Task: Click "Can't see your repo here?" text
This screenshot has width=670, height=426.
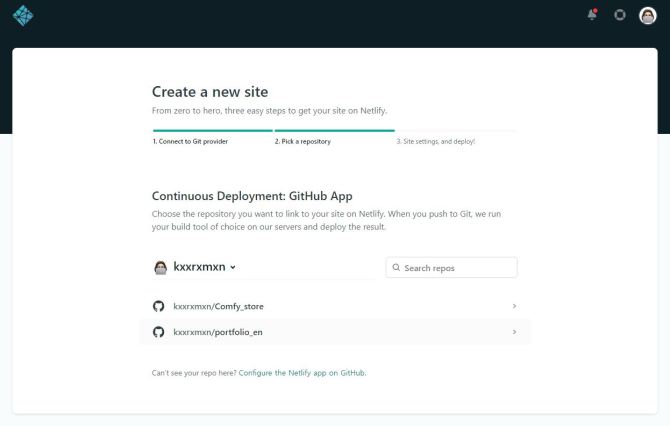Action: pyautogui.click(x=194, y=373)
